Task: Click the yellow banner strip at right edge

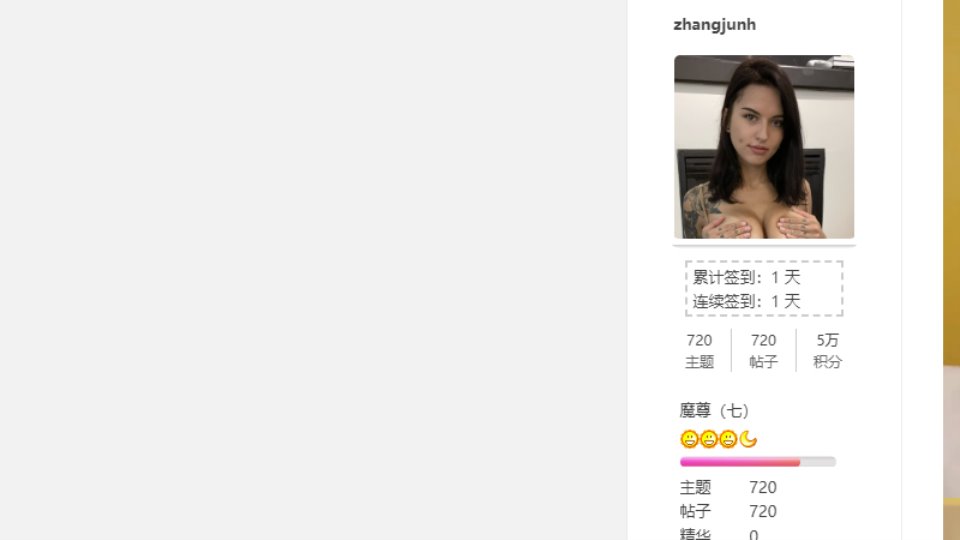Action: (x=951, y=184)
